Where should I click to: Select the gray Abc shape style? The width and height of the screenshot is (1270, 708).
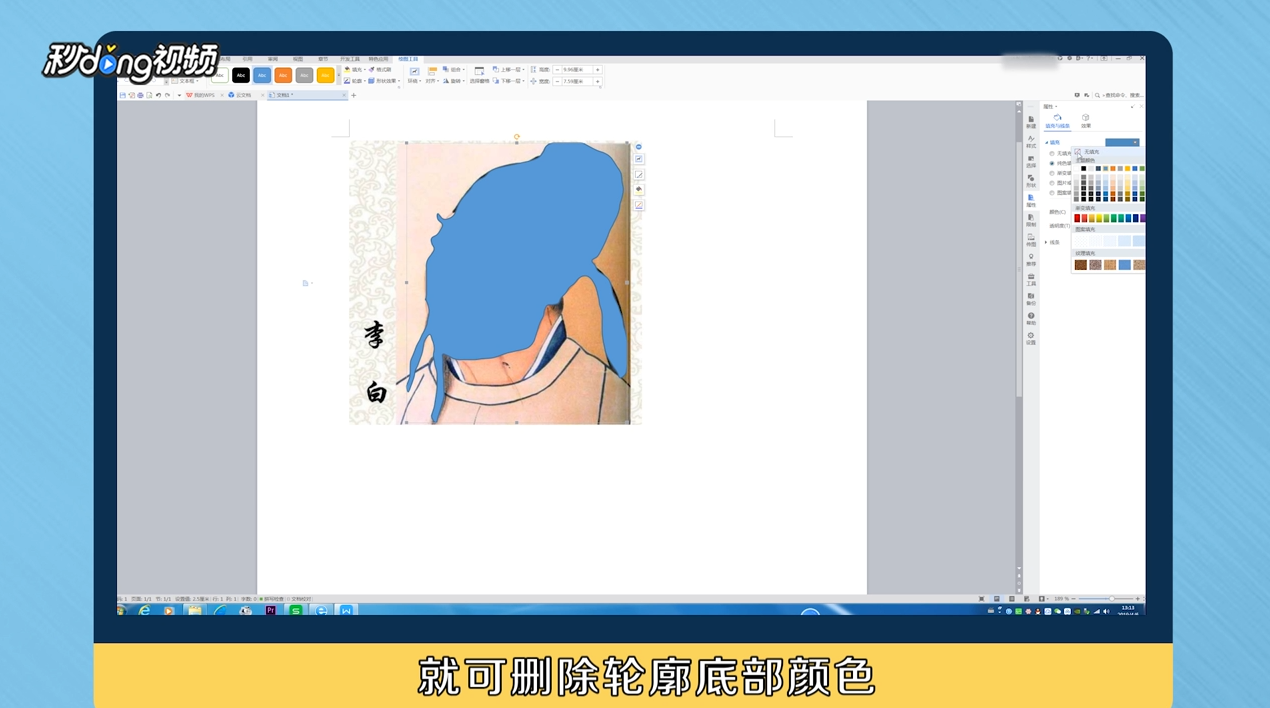[x=304, y=75]
